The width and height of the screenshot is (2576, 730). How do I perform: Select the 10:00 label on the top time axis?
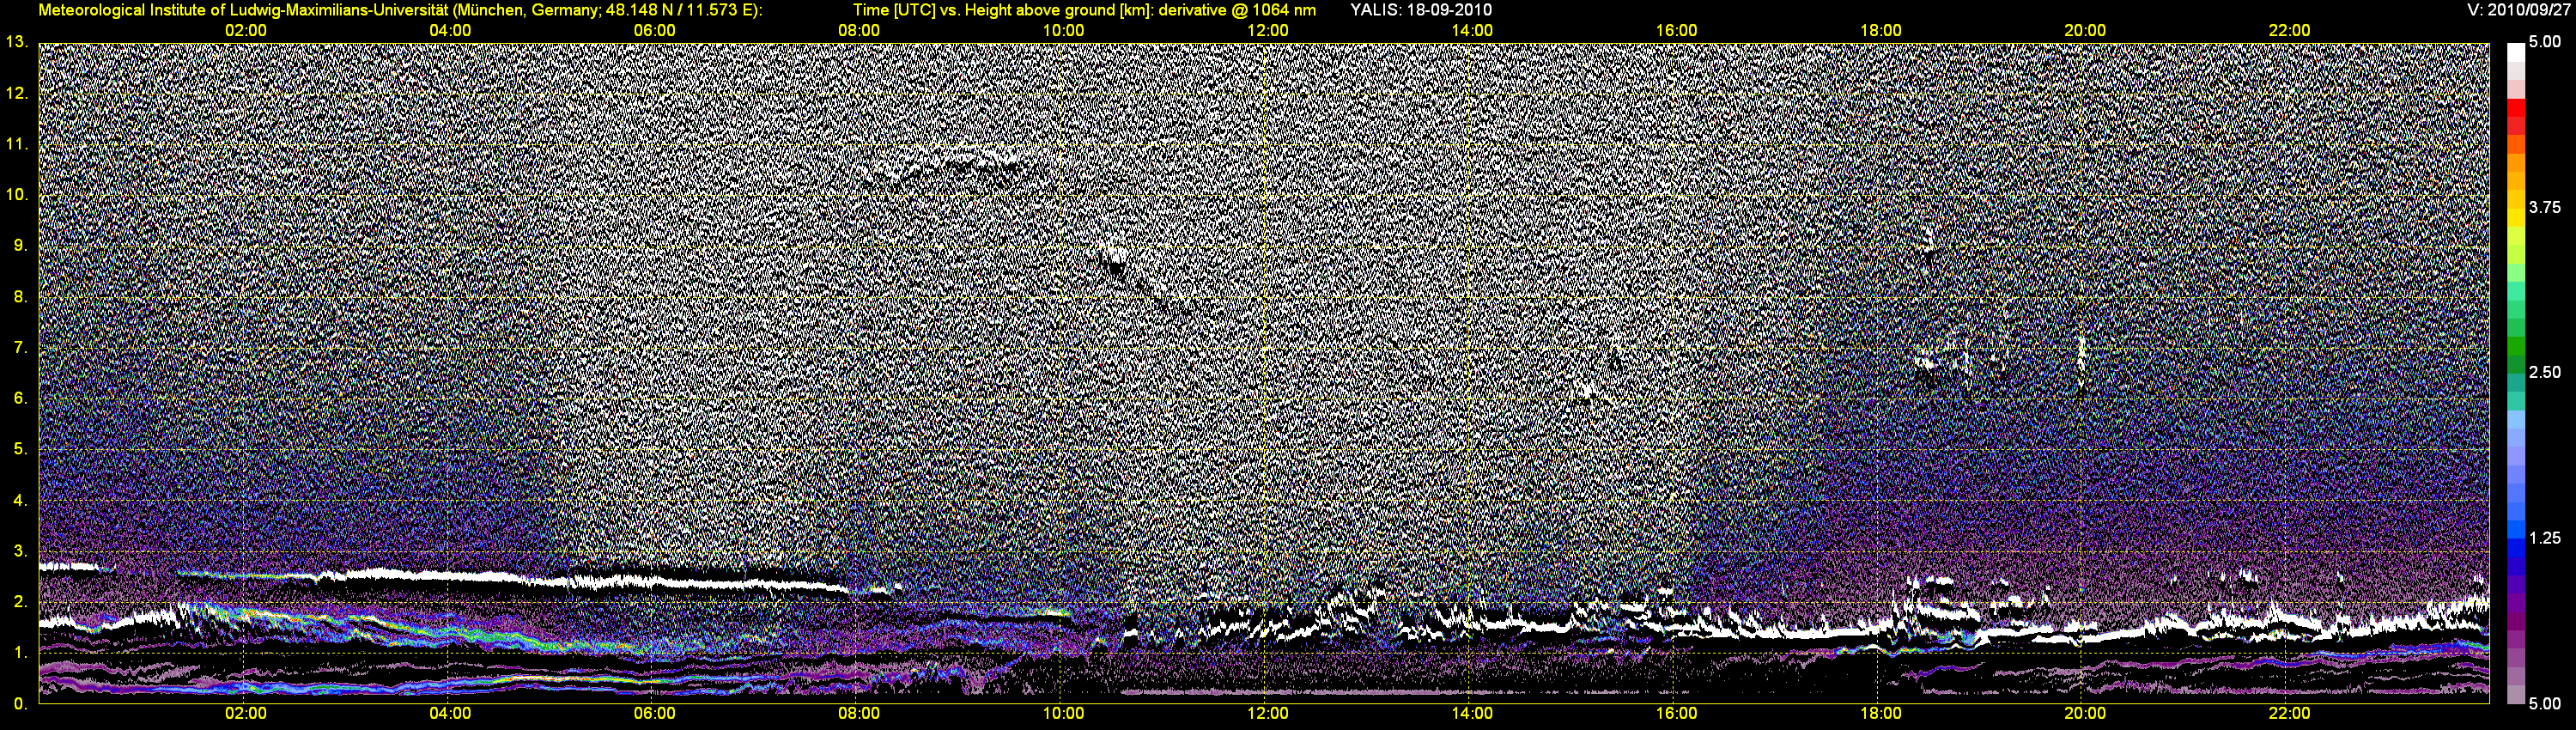[x=1063, y=31]
